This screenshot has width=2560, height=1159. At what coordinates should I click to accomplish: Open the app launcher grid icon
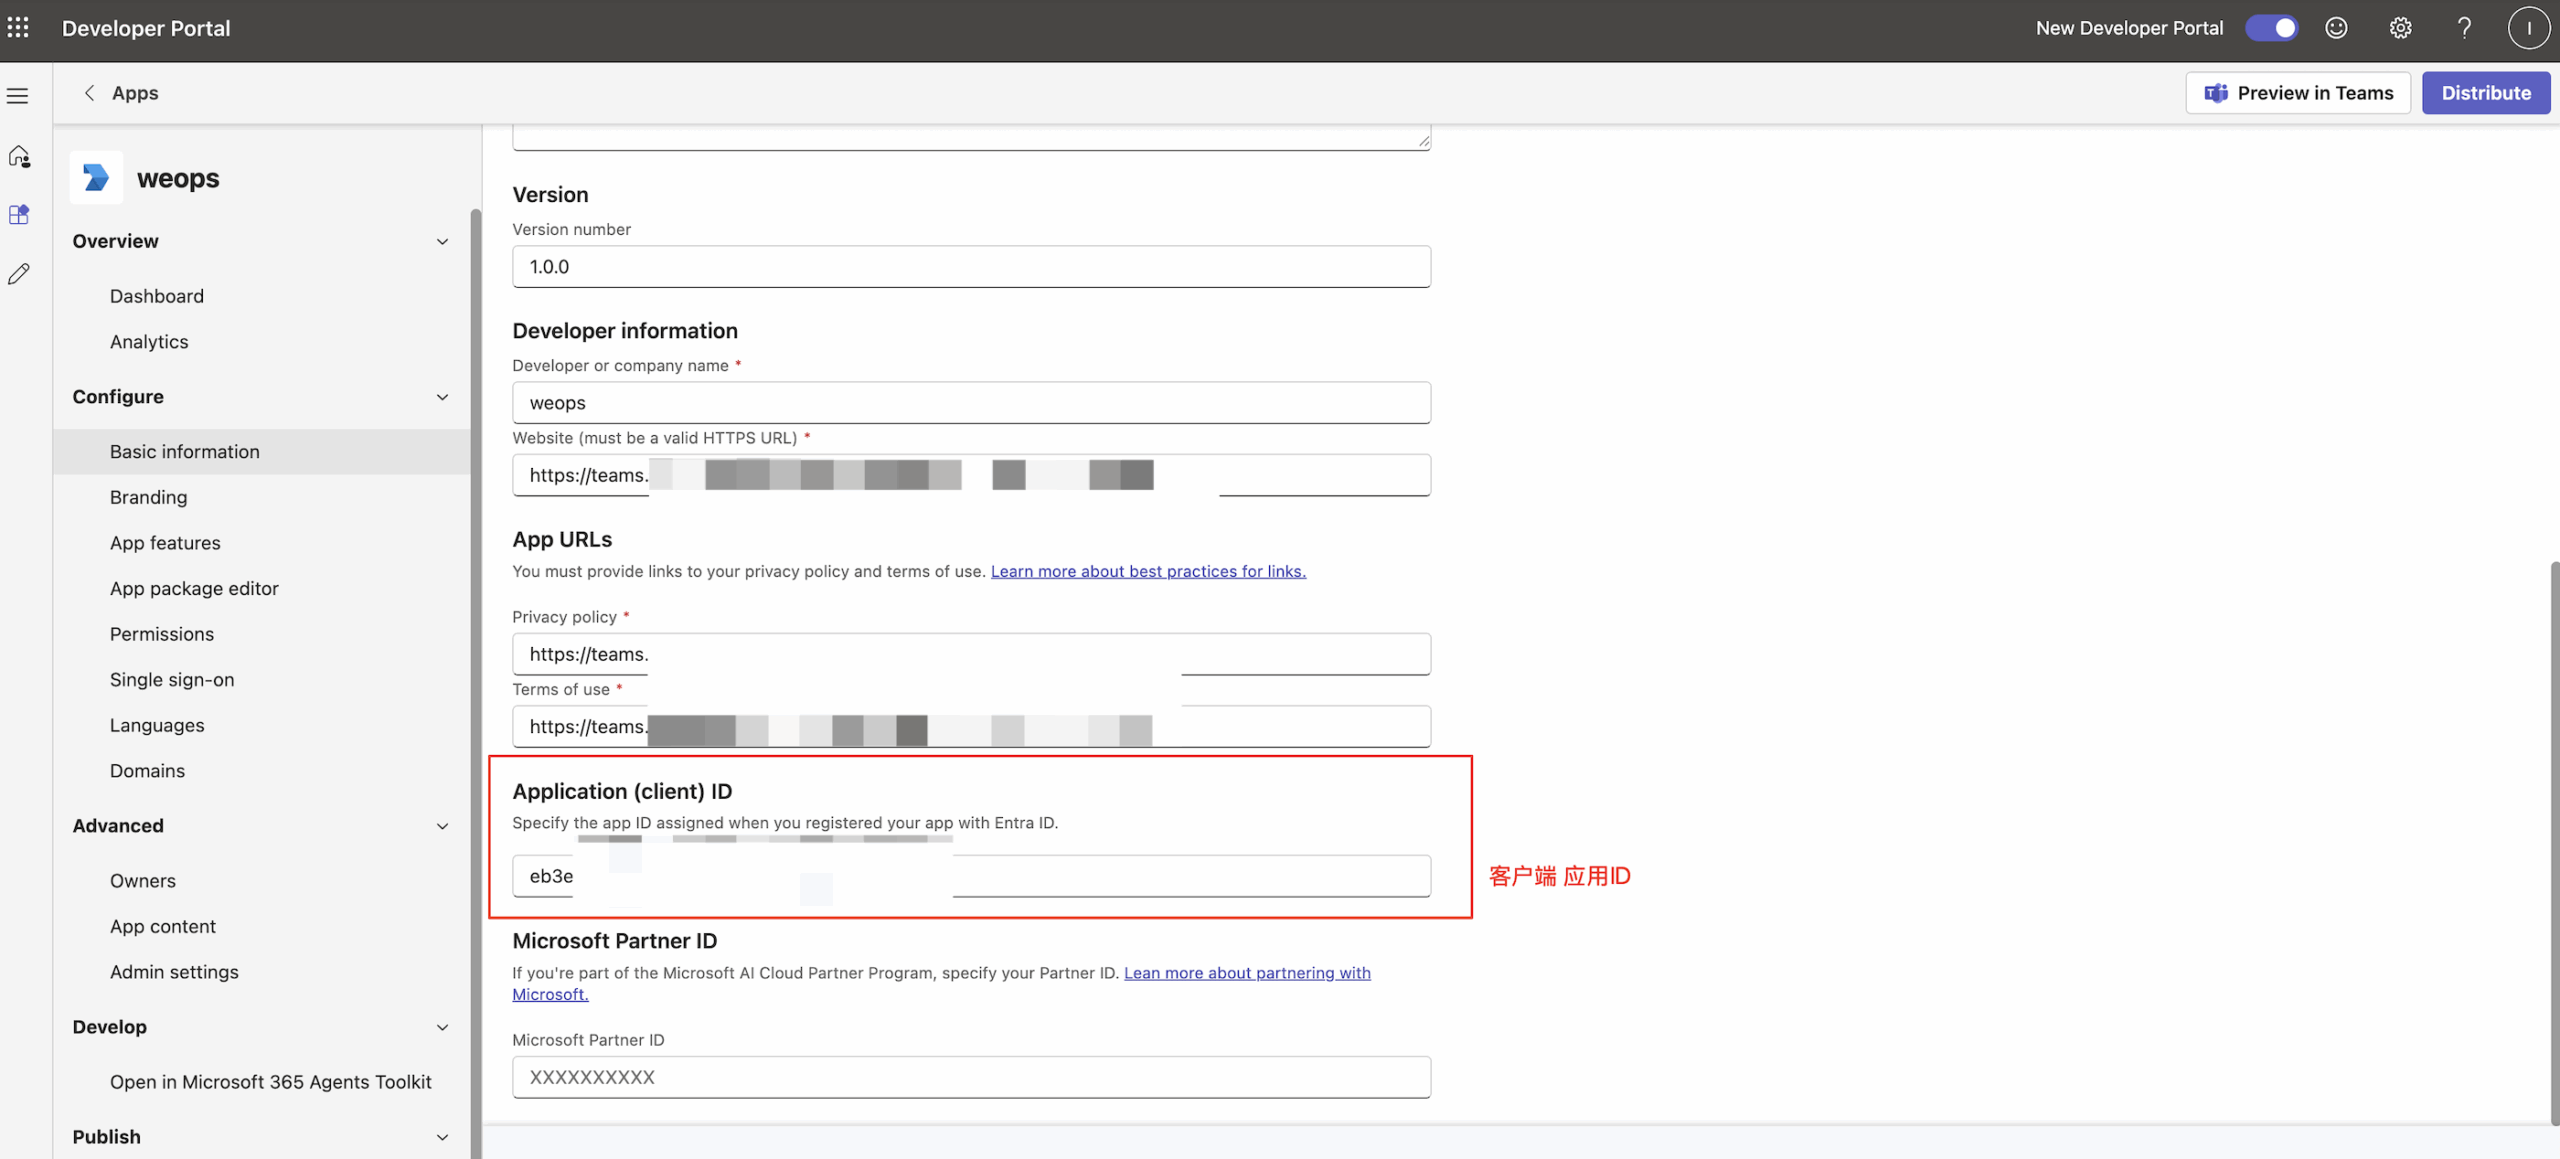(x=18, y=28)
